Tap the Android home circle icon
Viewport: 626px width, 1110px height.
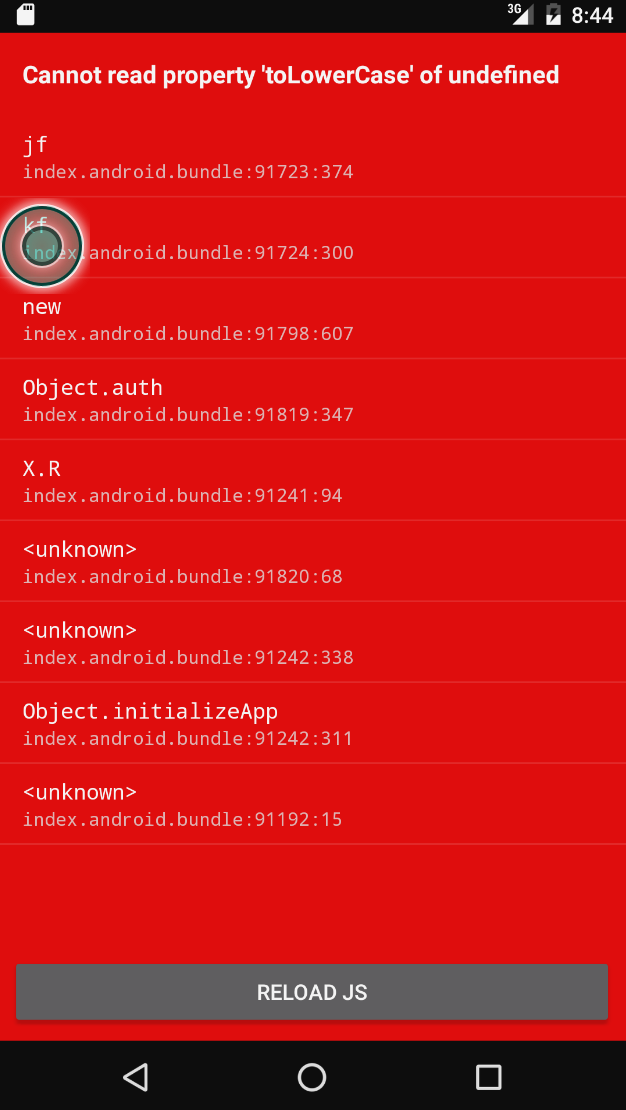pos(312,1077)
